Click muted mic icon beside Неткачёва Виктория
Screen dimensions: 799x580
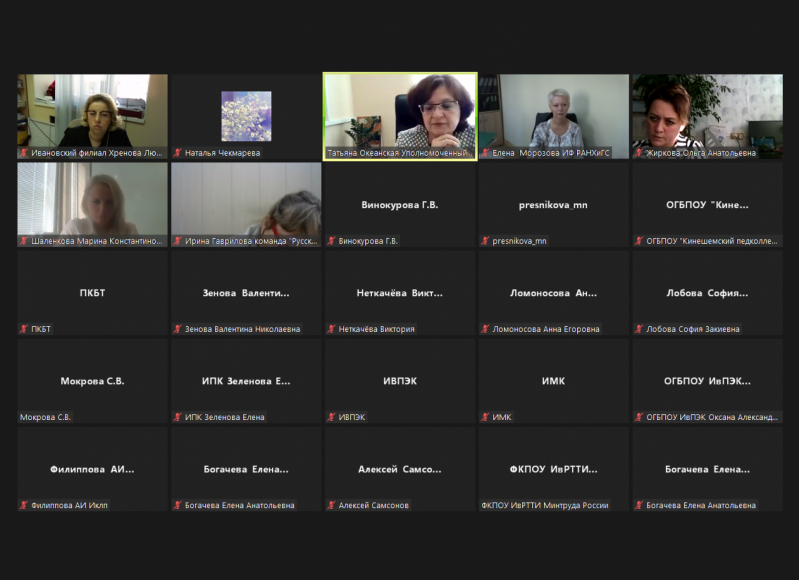332,329
